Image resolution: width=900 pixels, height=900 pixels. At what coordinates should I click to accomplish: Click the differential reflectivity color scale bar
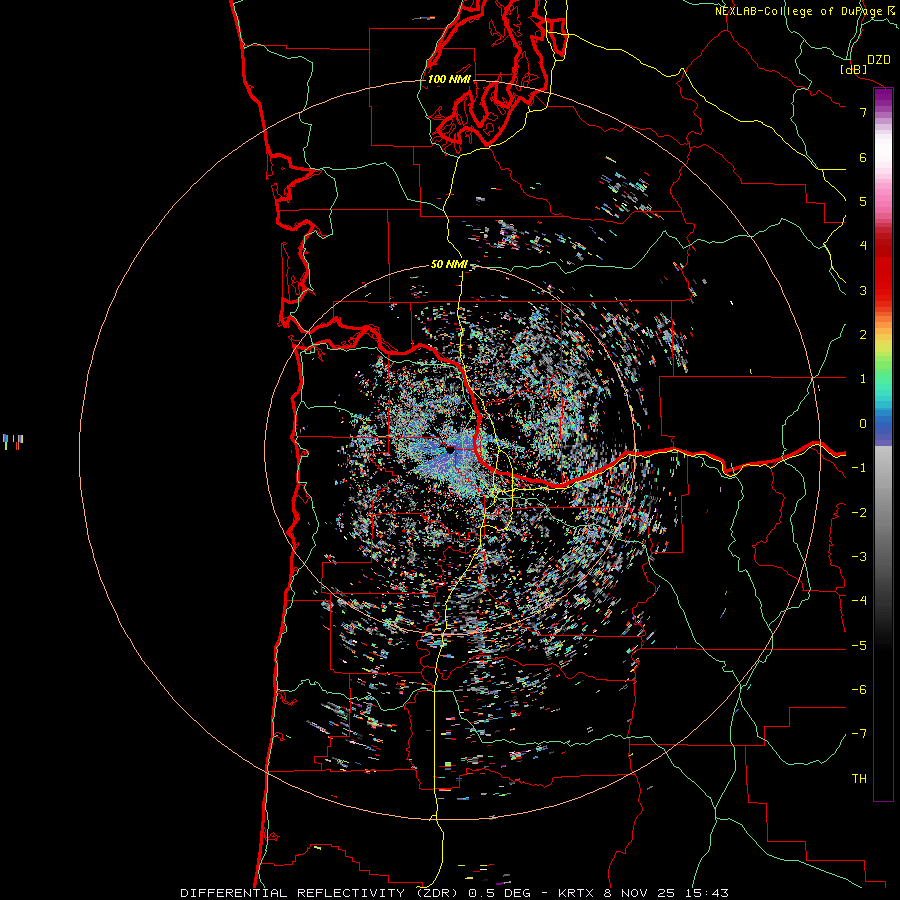(x=883, y=444)
